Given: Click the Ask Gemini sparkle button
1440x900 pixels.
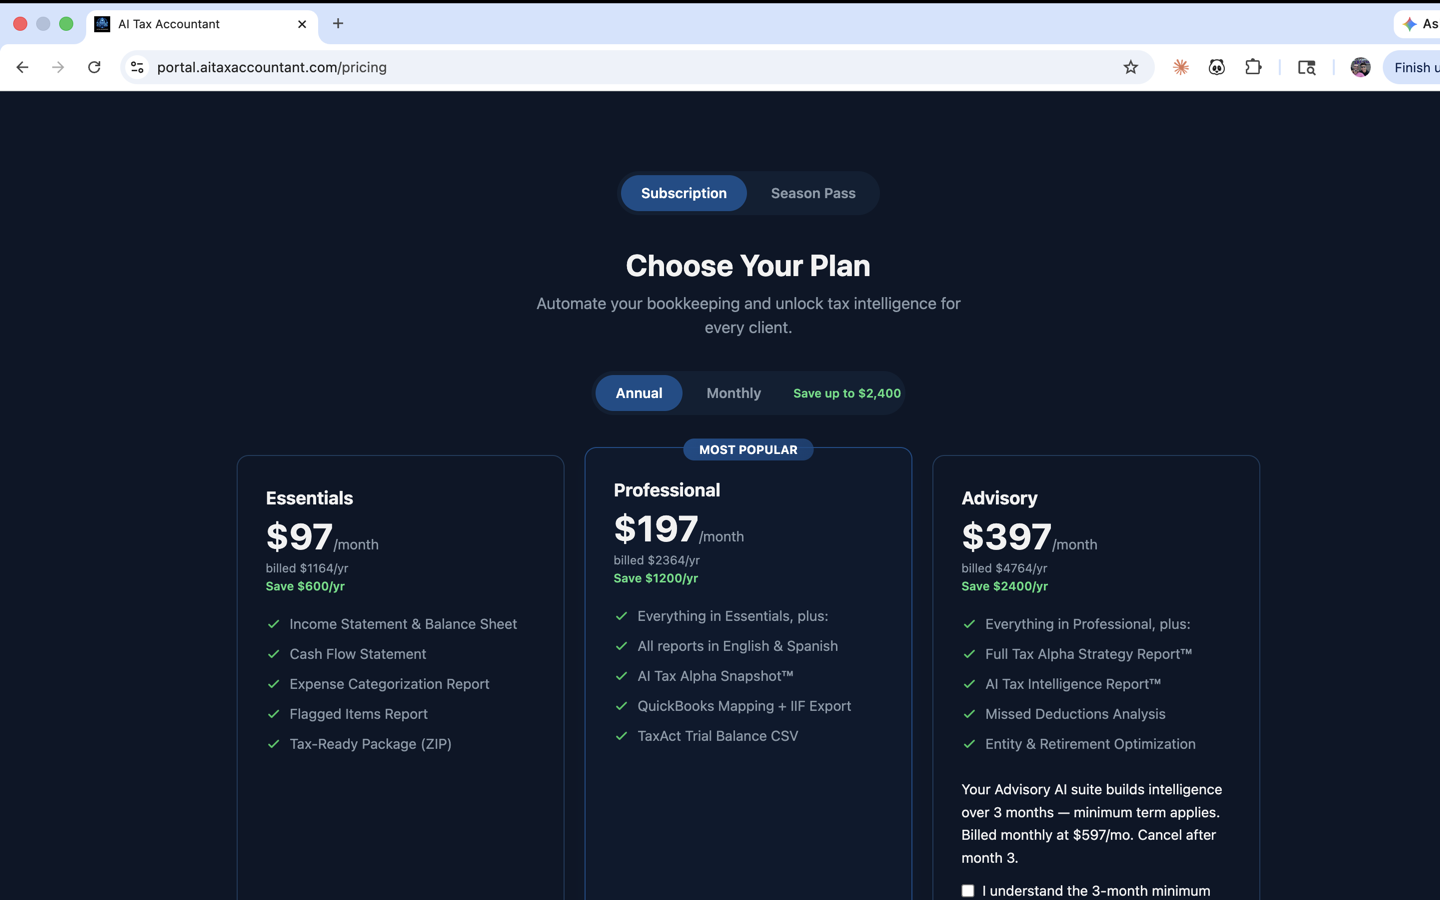Looking at the screenshot, I should pyautogui.click(x=1418, y=24).
